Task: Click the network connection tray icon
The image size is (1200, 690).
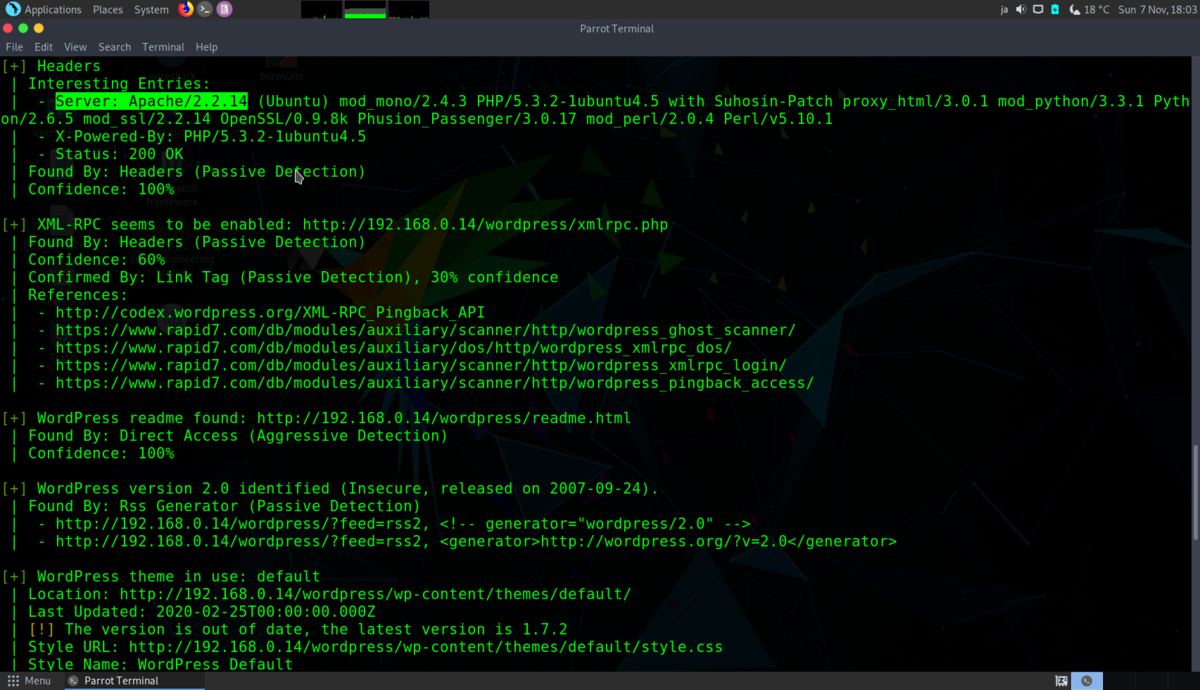Action: click(1038, 9)
